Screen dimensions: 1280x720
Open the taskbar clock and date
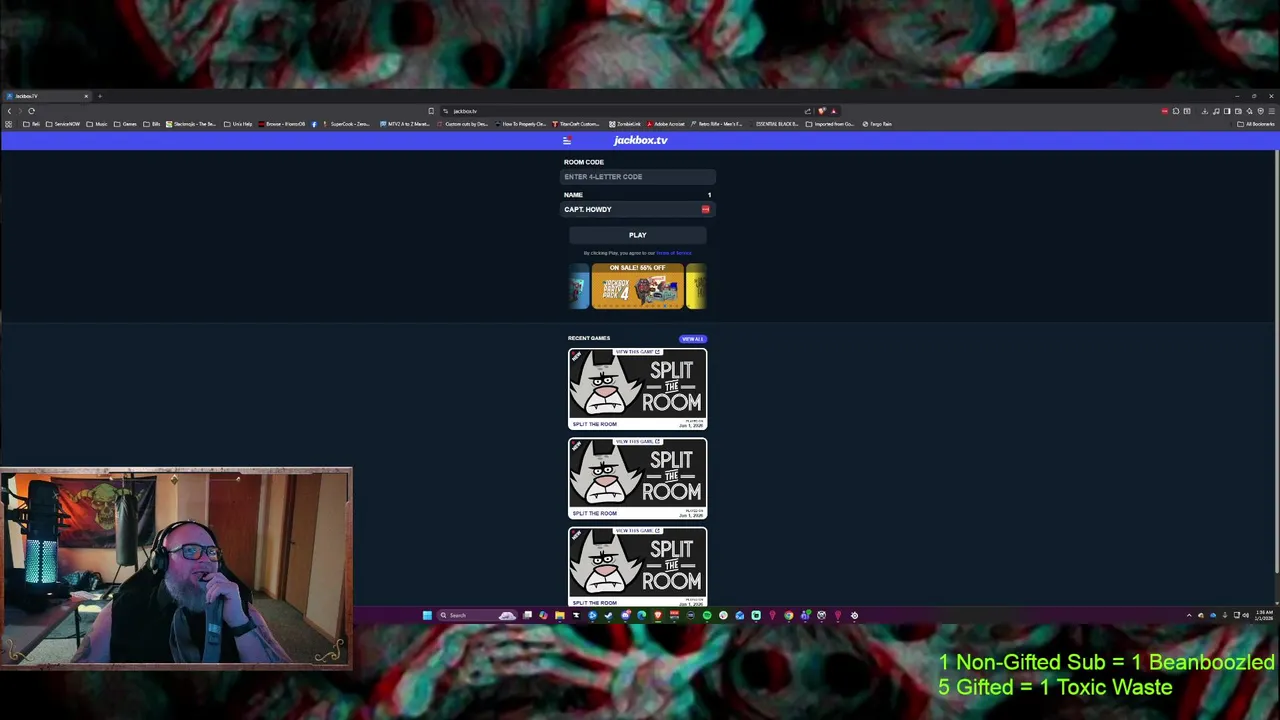1265,615
